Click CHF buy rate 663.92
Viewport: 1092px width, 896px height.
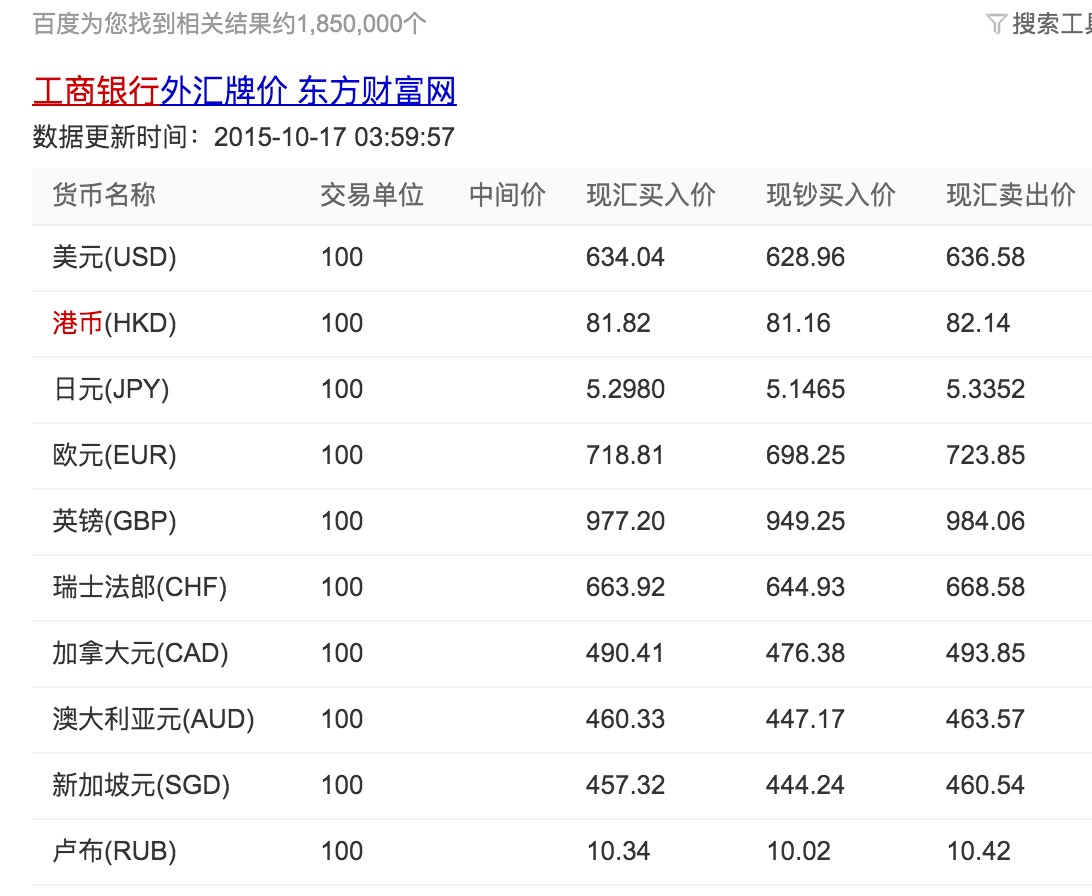(x=625, y=588)
